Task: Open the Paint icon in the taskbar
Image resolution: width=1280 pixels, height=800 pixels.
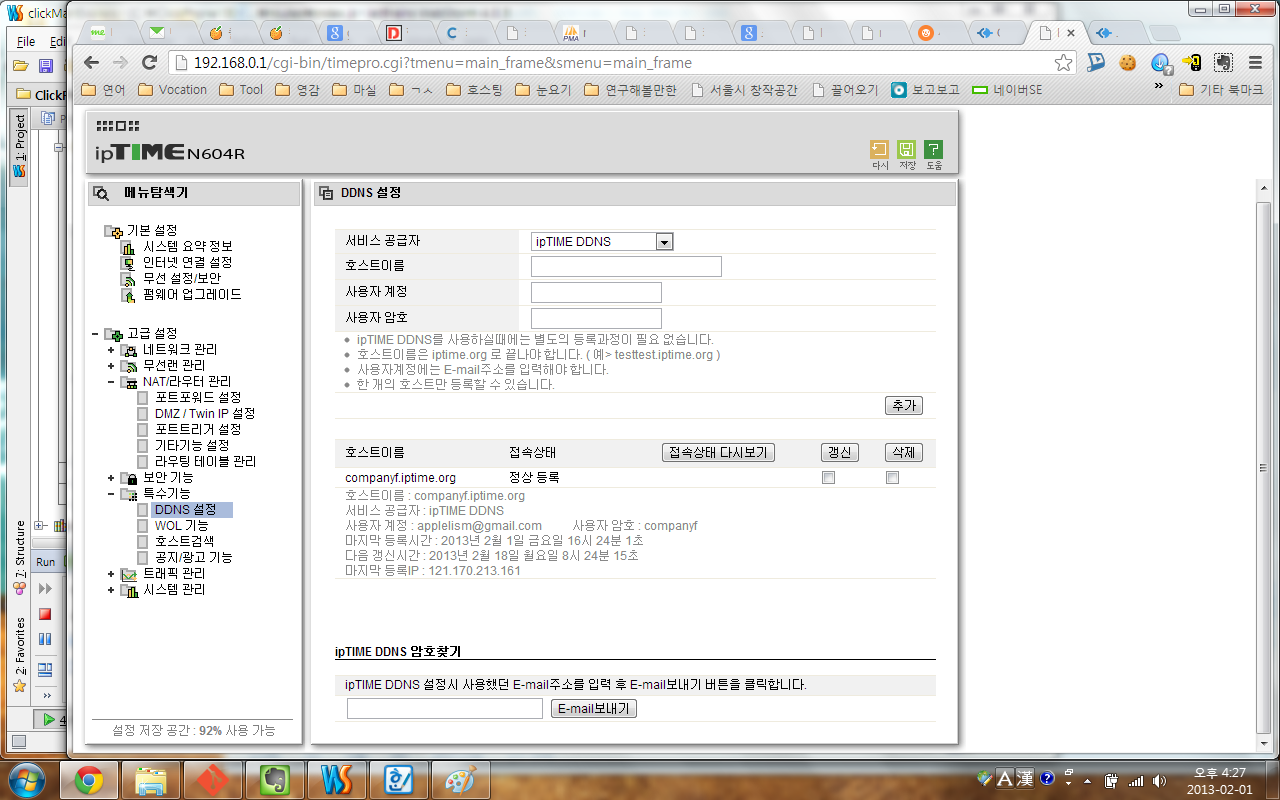Action: pyautogui.click(x=460, y=780)
